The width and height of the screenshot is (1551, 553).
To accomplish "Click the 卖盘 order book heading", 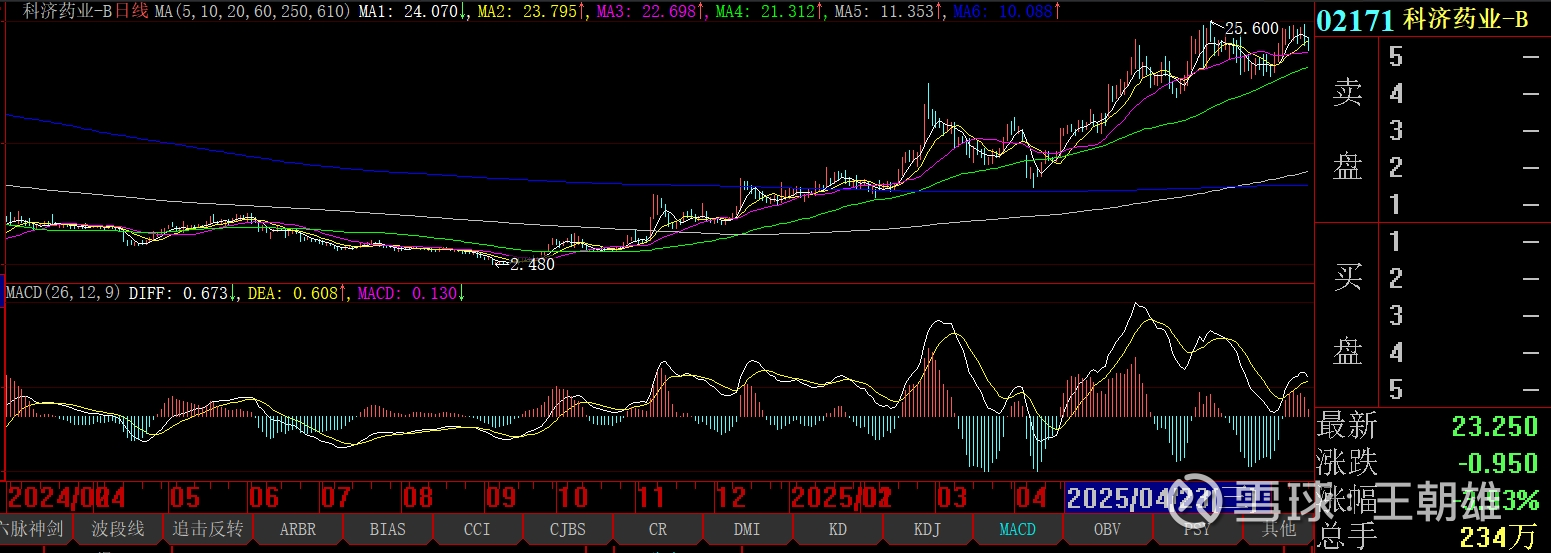I will click(1347, 130).
